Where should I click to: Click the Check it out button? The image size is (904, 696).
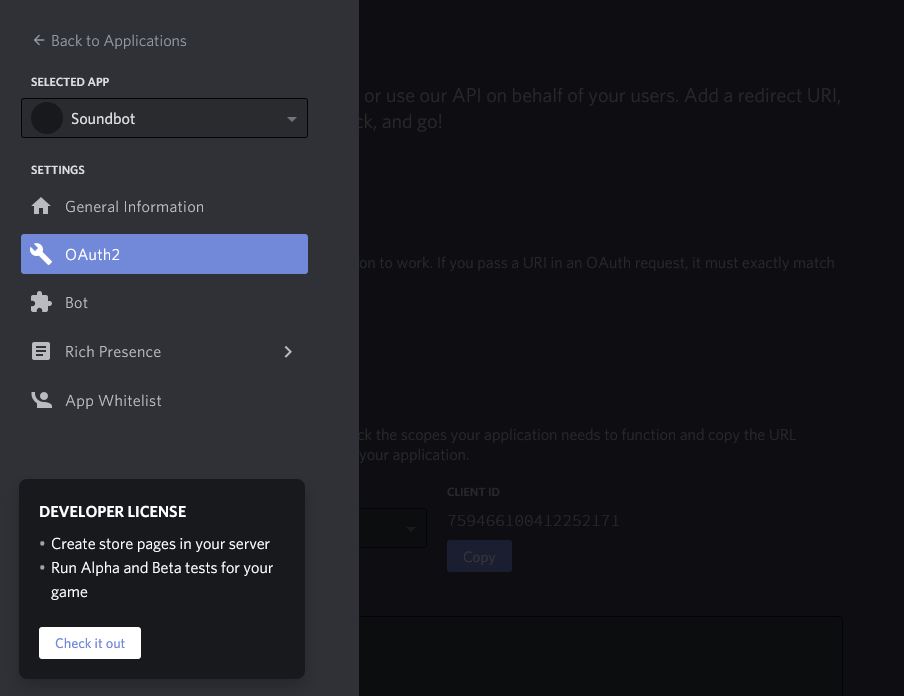pyautogui.click(x=90, y=643)
